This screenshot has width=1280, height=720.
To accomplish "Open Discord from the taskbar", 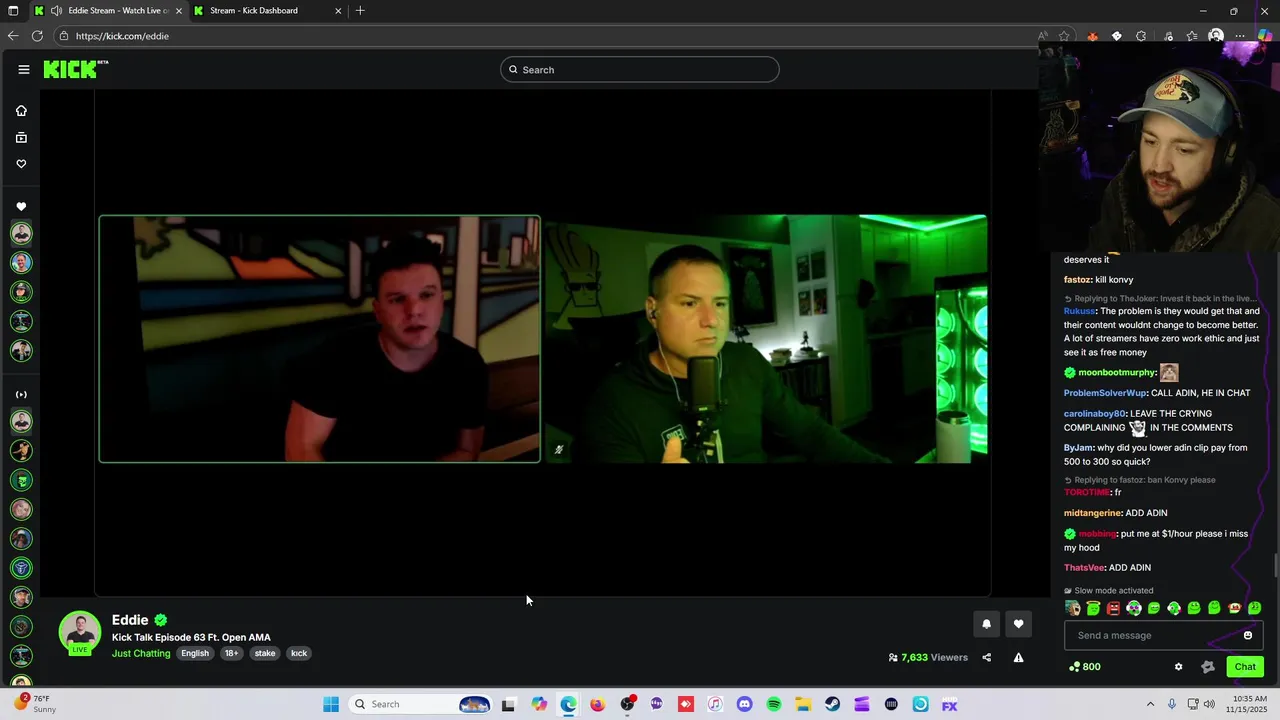I will tap(744, 704).
